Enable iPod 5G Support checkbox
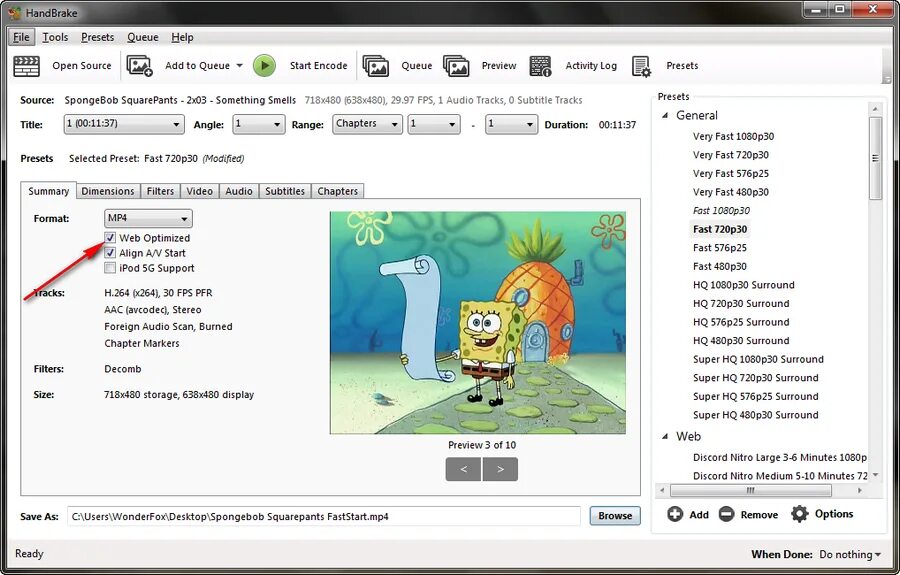900x575 pixels. pyautogui.click(x=110, y=268)
